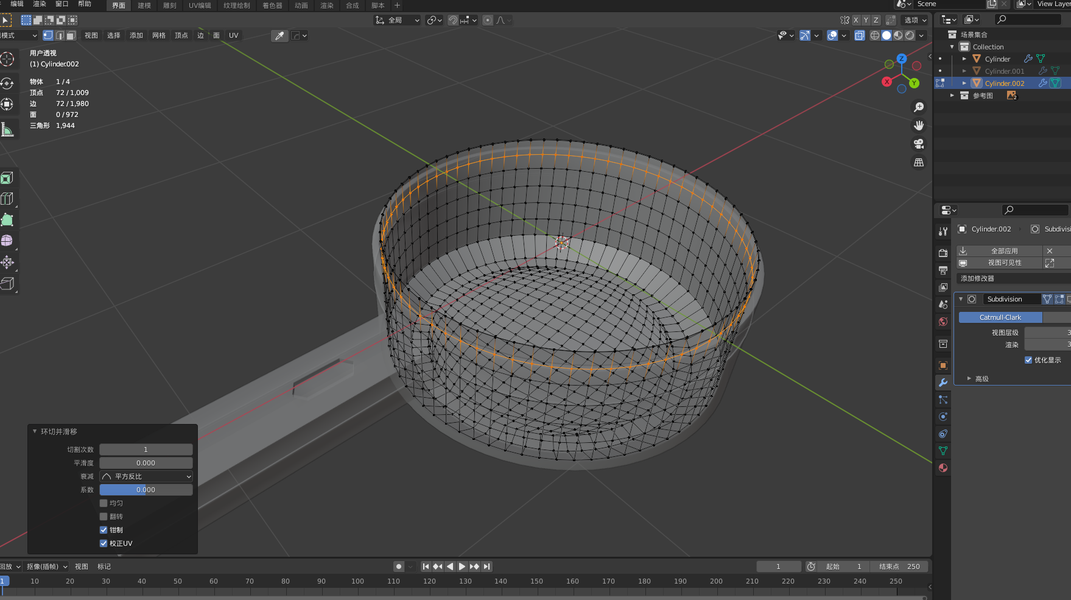Open the Material properties tab icon

(x=943, y=468)
